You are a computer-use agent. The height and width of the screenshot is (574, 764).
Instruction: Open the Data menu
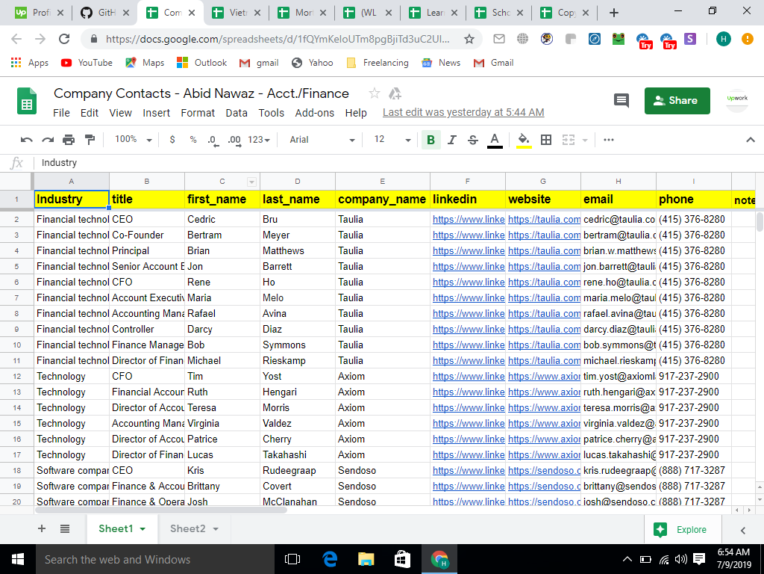(236, 113)
